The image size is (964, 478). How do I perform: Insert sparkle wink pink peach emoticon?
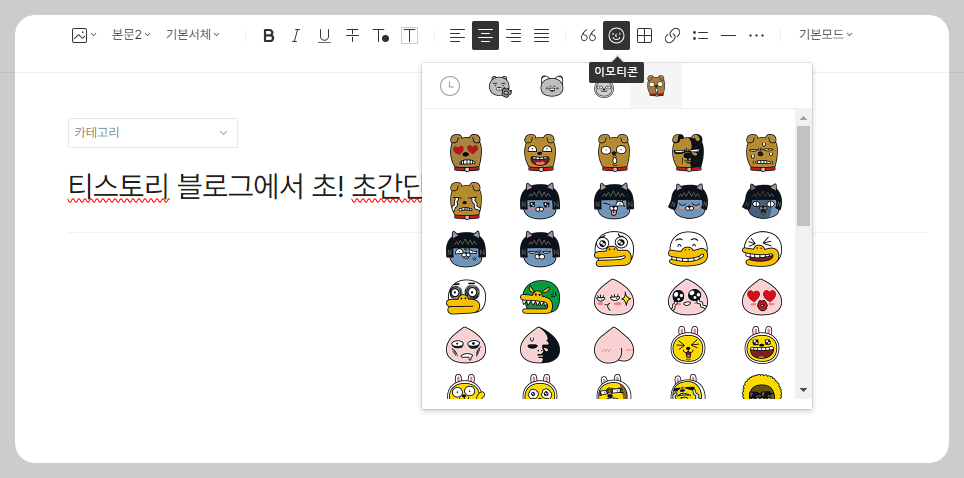(614, 297)
